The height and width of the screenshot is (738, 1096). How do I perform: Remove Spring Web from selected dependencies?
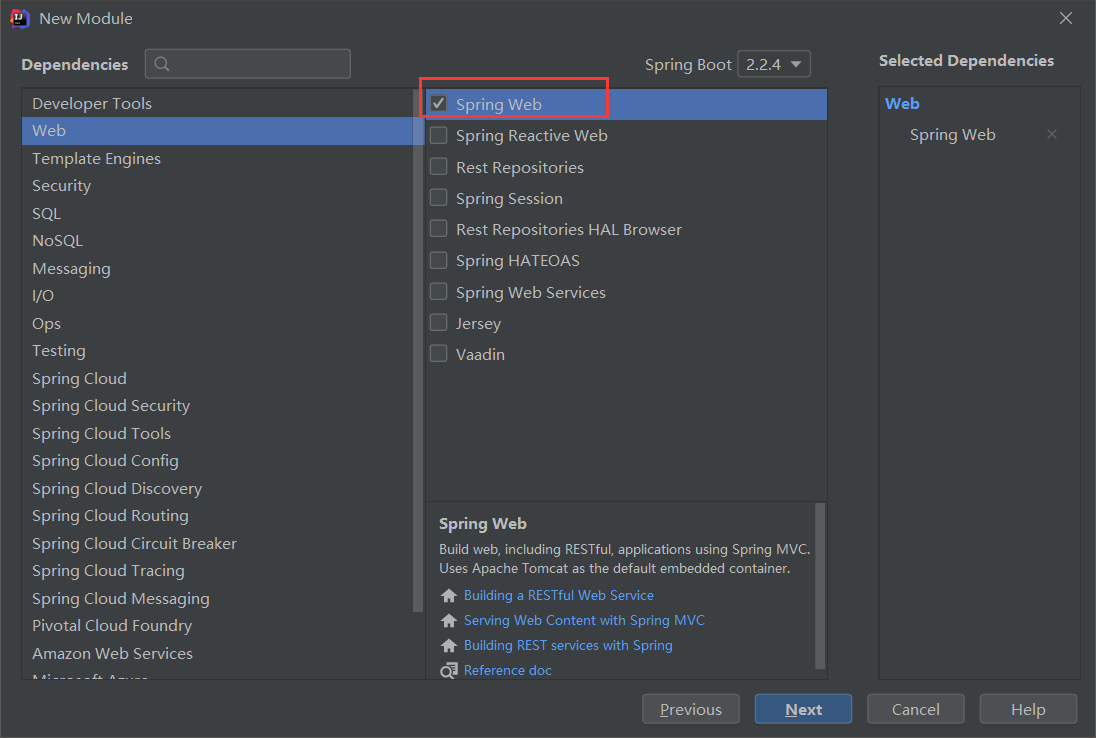click(1051, 134)
